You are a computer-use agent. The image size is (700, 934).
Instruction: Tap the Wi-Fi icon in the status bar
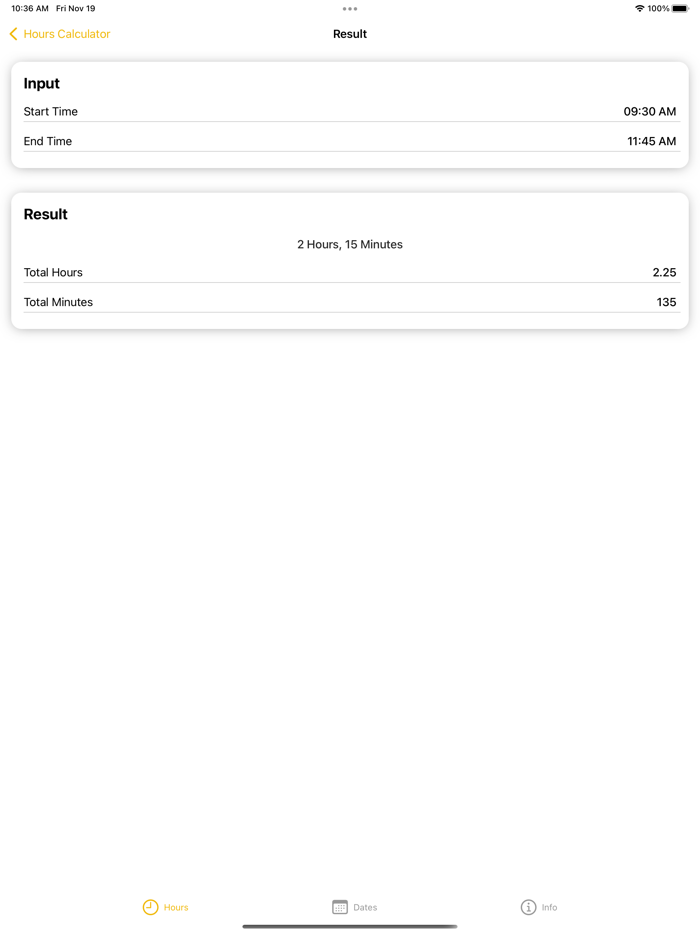click(x=637, y=8)
